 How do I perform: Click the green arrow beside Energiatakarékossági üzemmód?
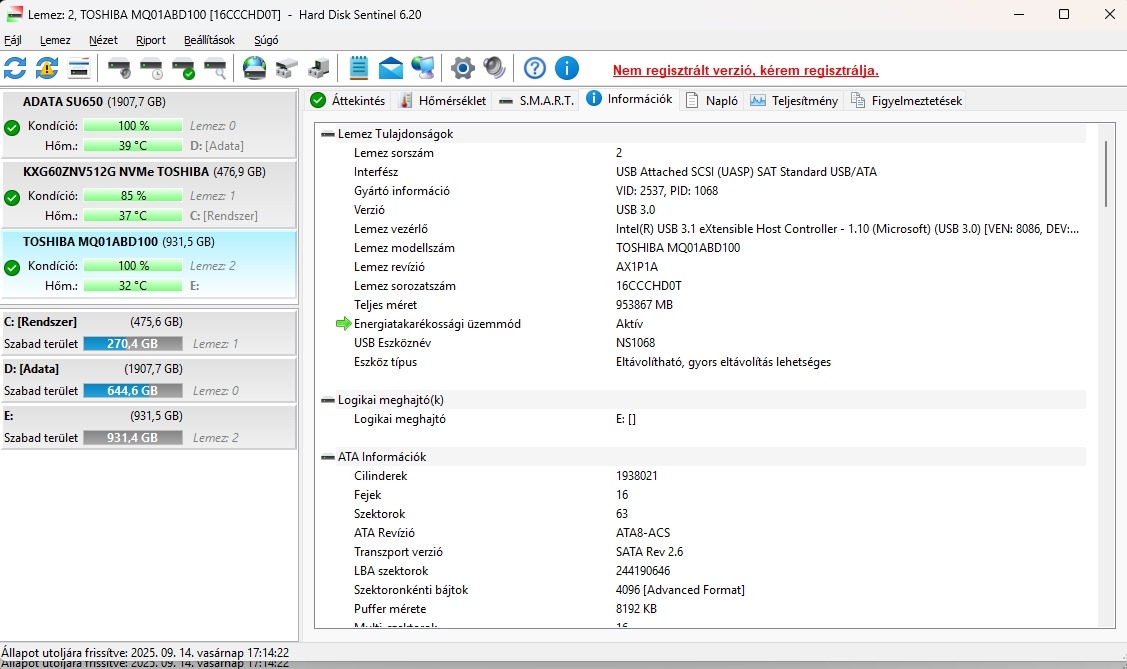(x=344, y=323)
